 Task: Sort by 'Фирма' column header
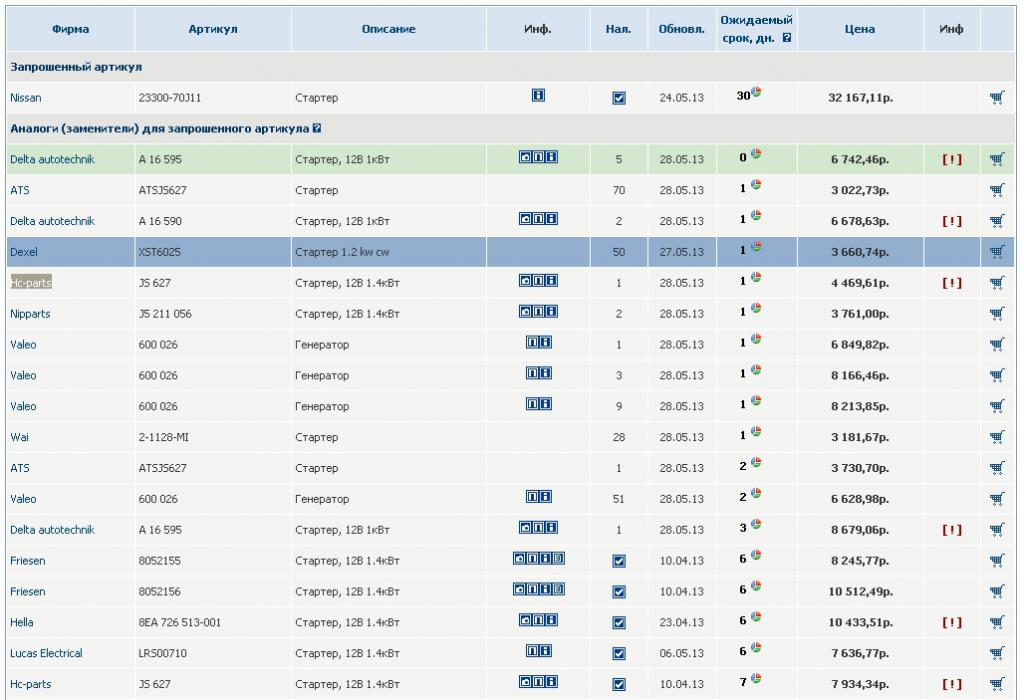[71, 29]
